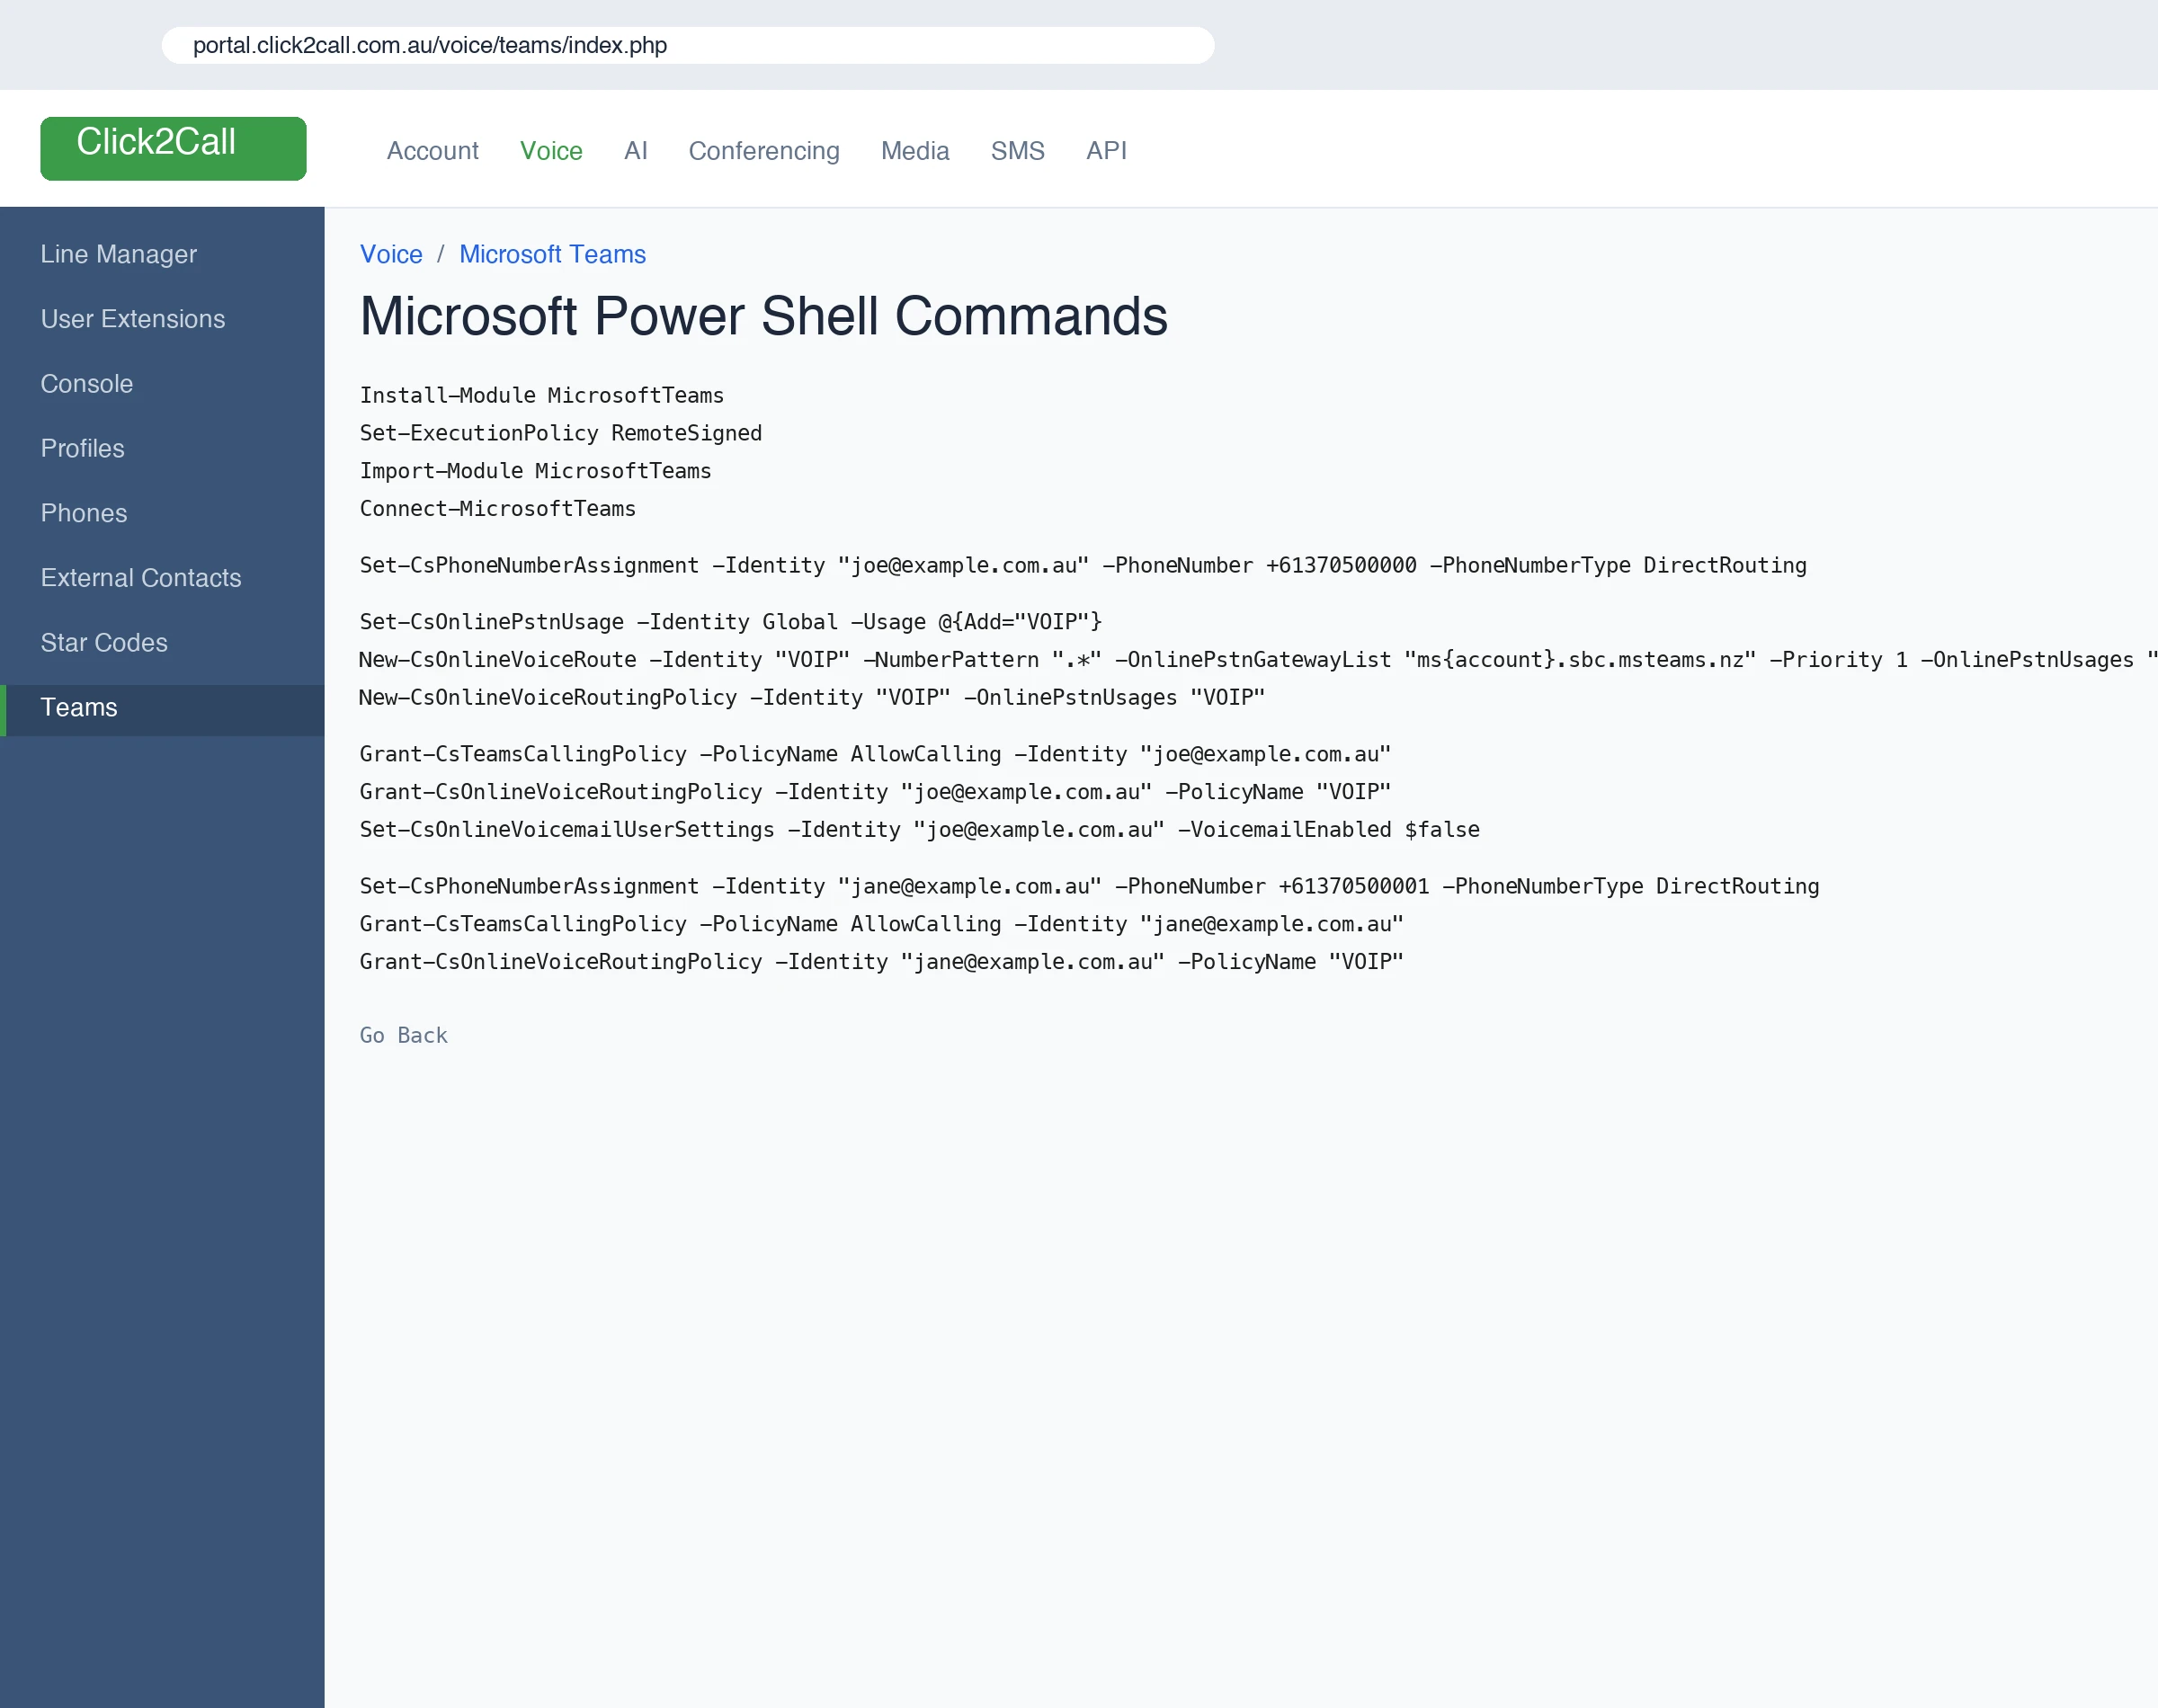
Task: Click Grant-CsOnlineVoiceRoutingPolicy line for jane@example.com.au
Action: (881, 962)
